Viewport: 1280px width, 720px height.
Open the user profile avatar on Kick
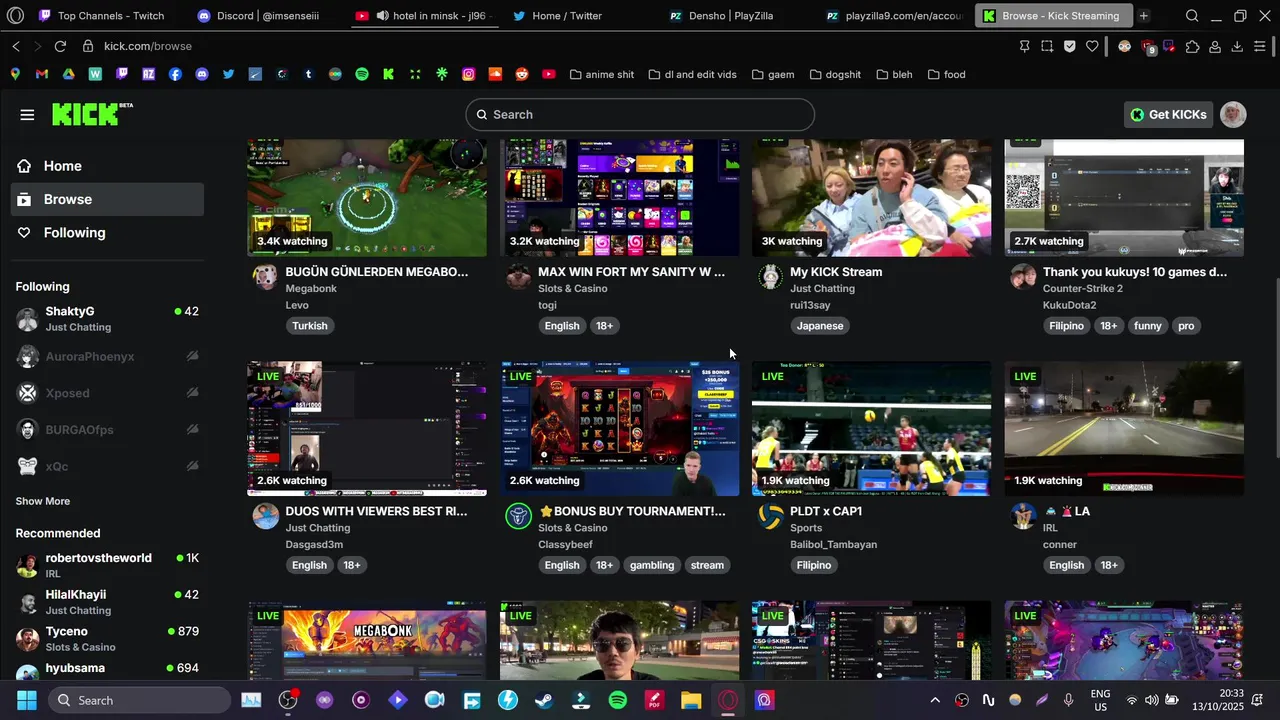pos(1233,114)
